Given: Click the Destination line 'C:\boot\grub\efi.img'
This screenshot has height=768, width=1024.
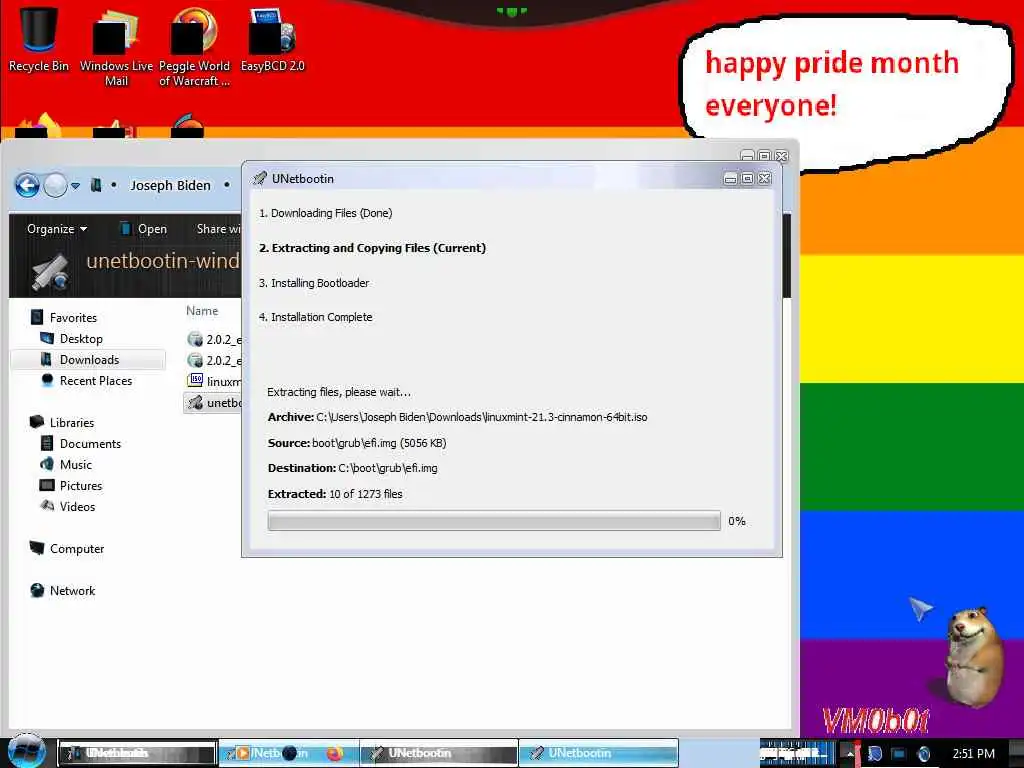Looking at the screenshot, I should point(353,468).
